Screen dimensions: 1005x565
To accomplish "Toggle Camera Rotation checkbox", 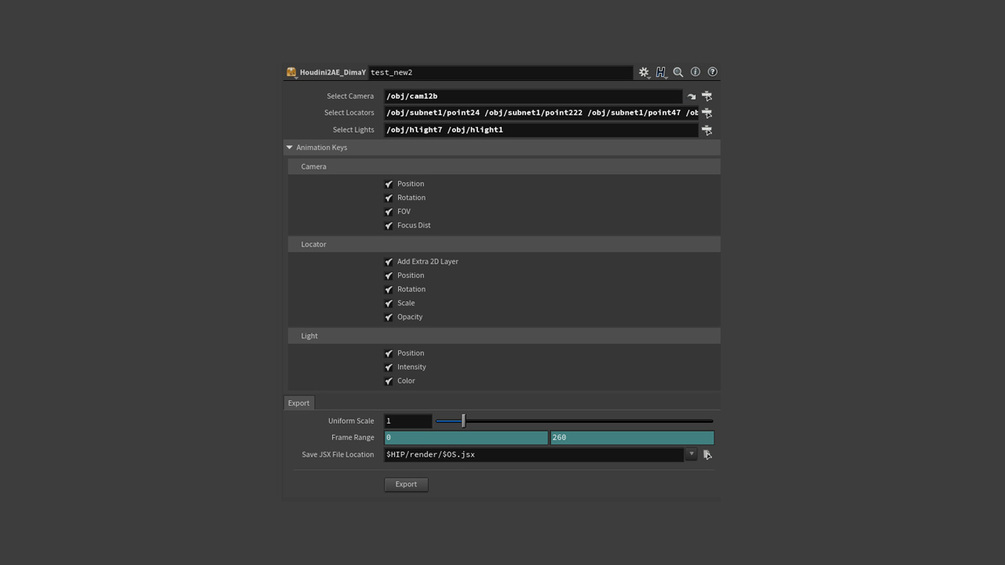I will click(388, 198).
